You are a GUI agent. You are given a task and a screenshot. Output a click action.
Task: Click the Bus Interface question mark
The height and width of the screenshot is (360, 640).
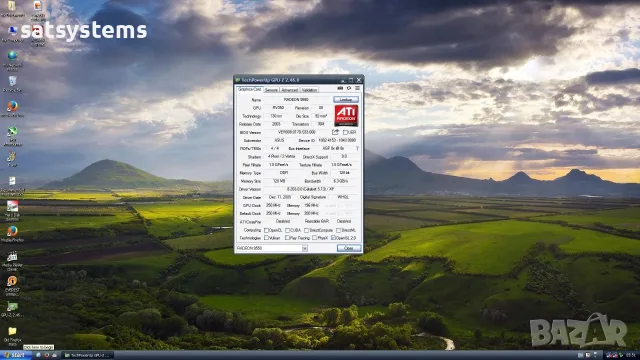point(358,149)
